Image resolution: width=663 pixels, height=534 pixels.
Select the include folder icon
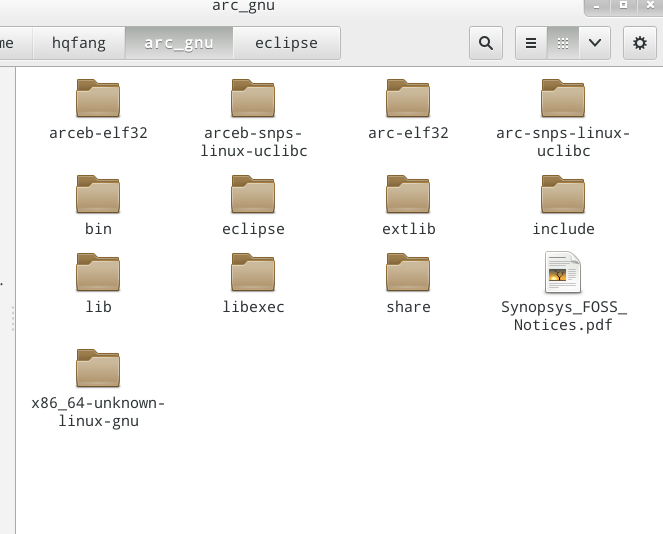(563, 194)
